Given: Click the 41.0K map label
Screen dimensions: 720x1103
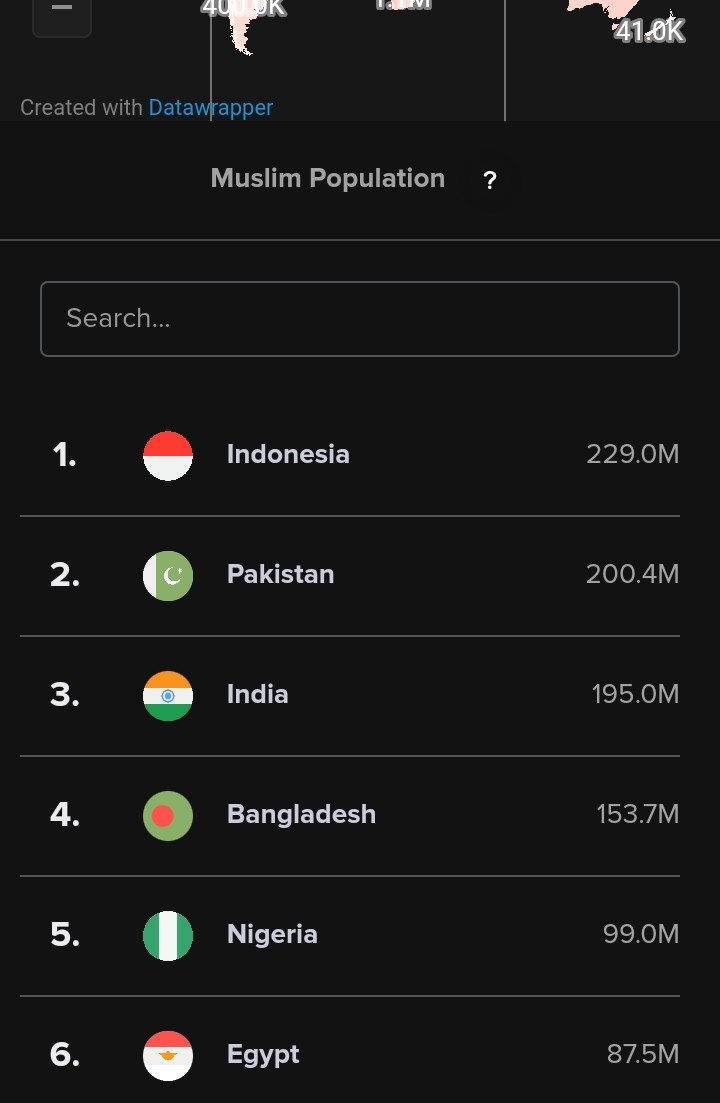Looking at the screenshot, I should point(649,31).
